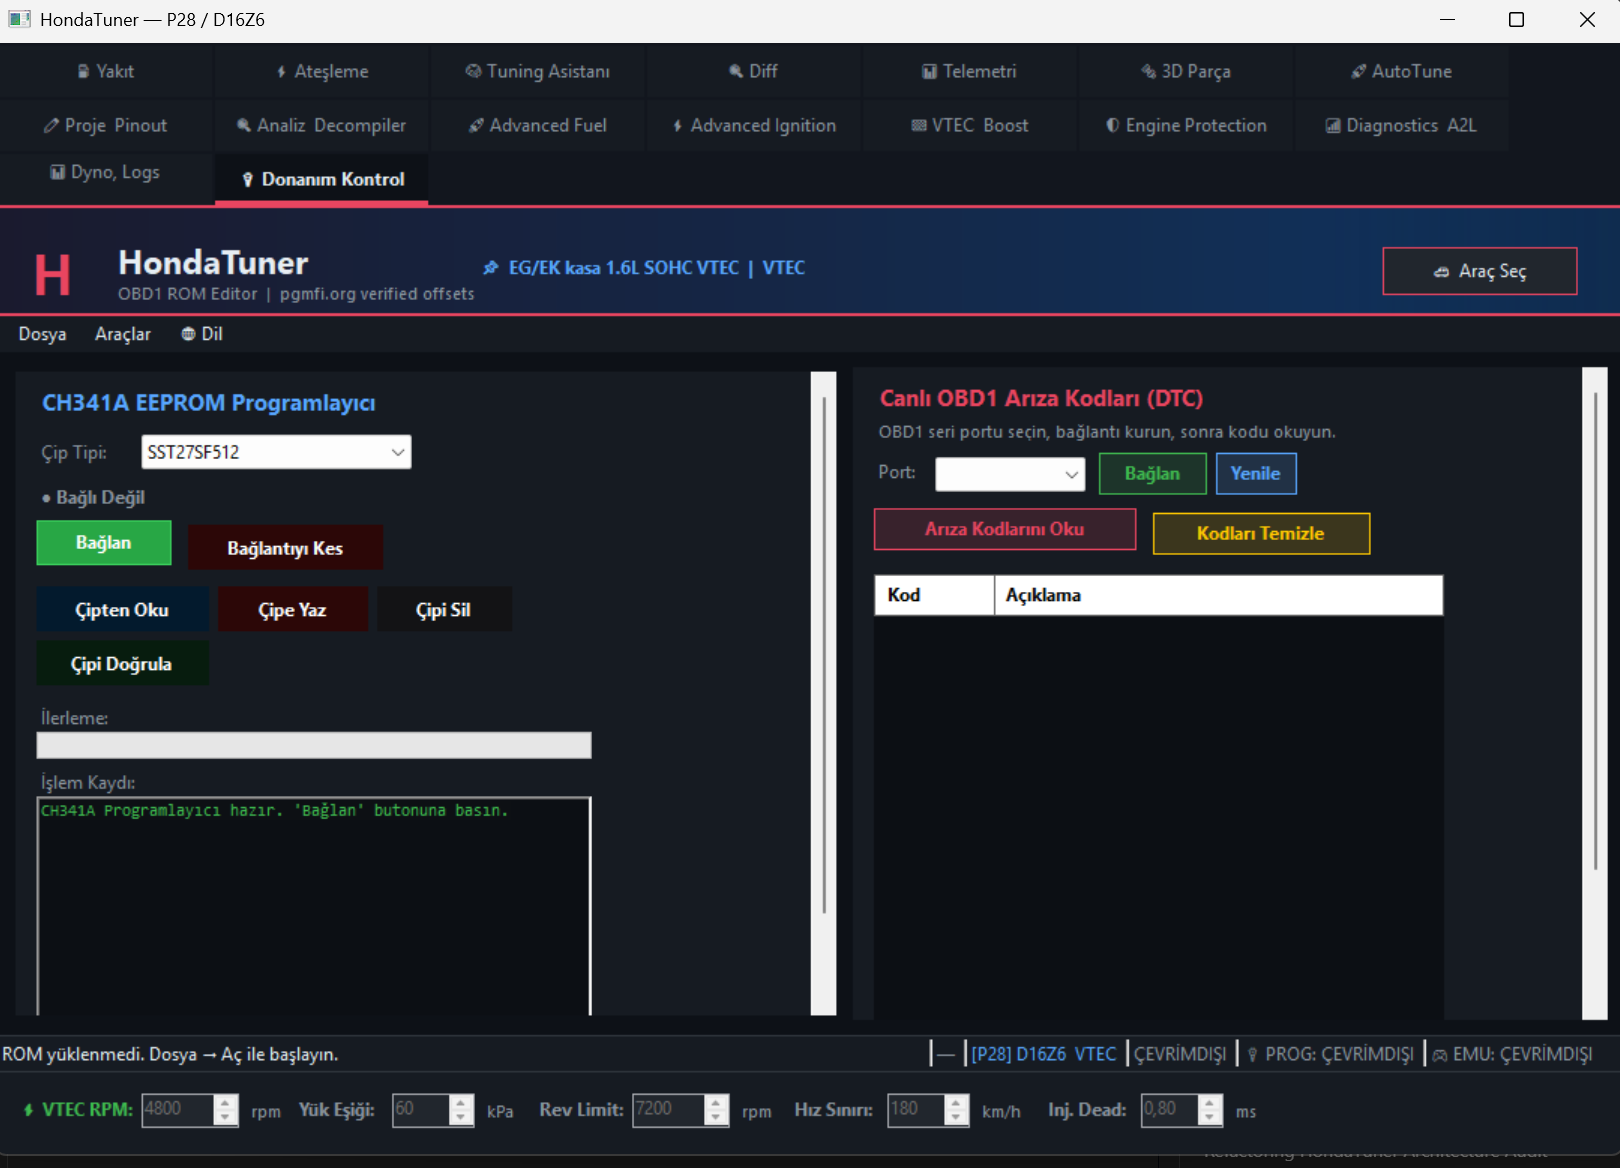This screenshot has height=1168, width=1620.
Task: Click the Açıklama column header
Action: click(x=1219, y=595)
